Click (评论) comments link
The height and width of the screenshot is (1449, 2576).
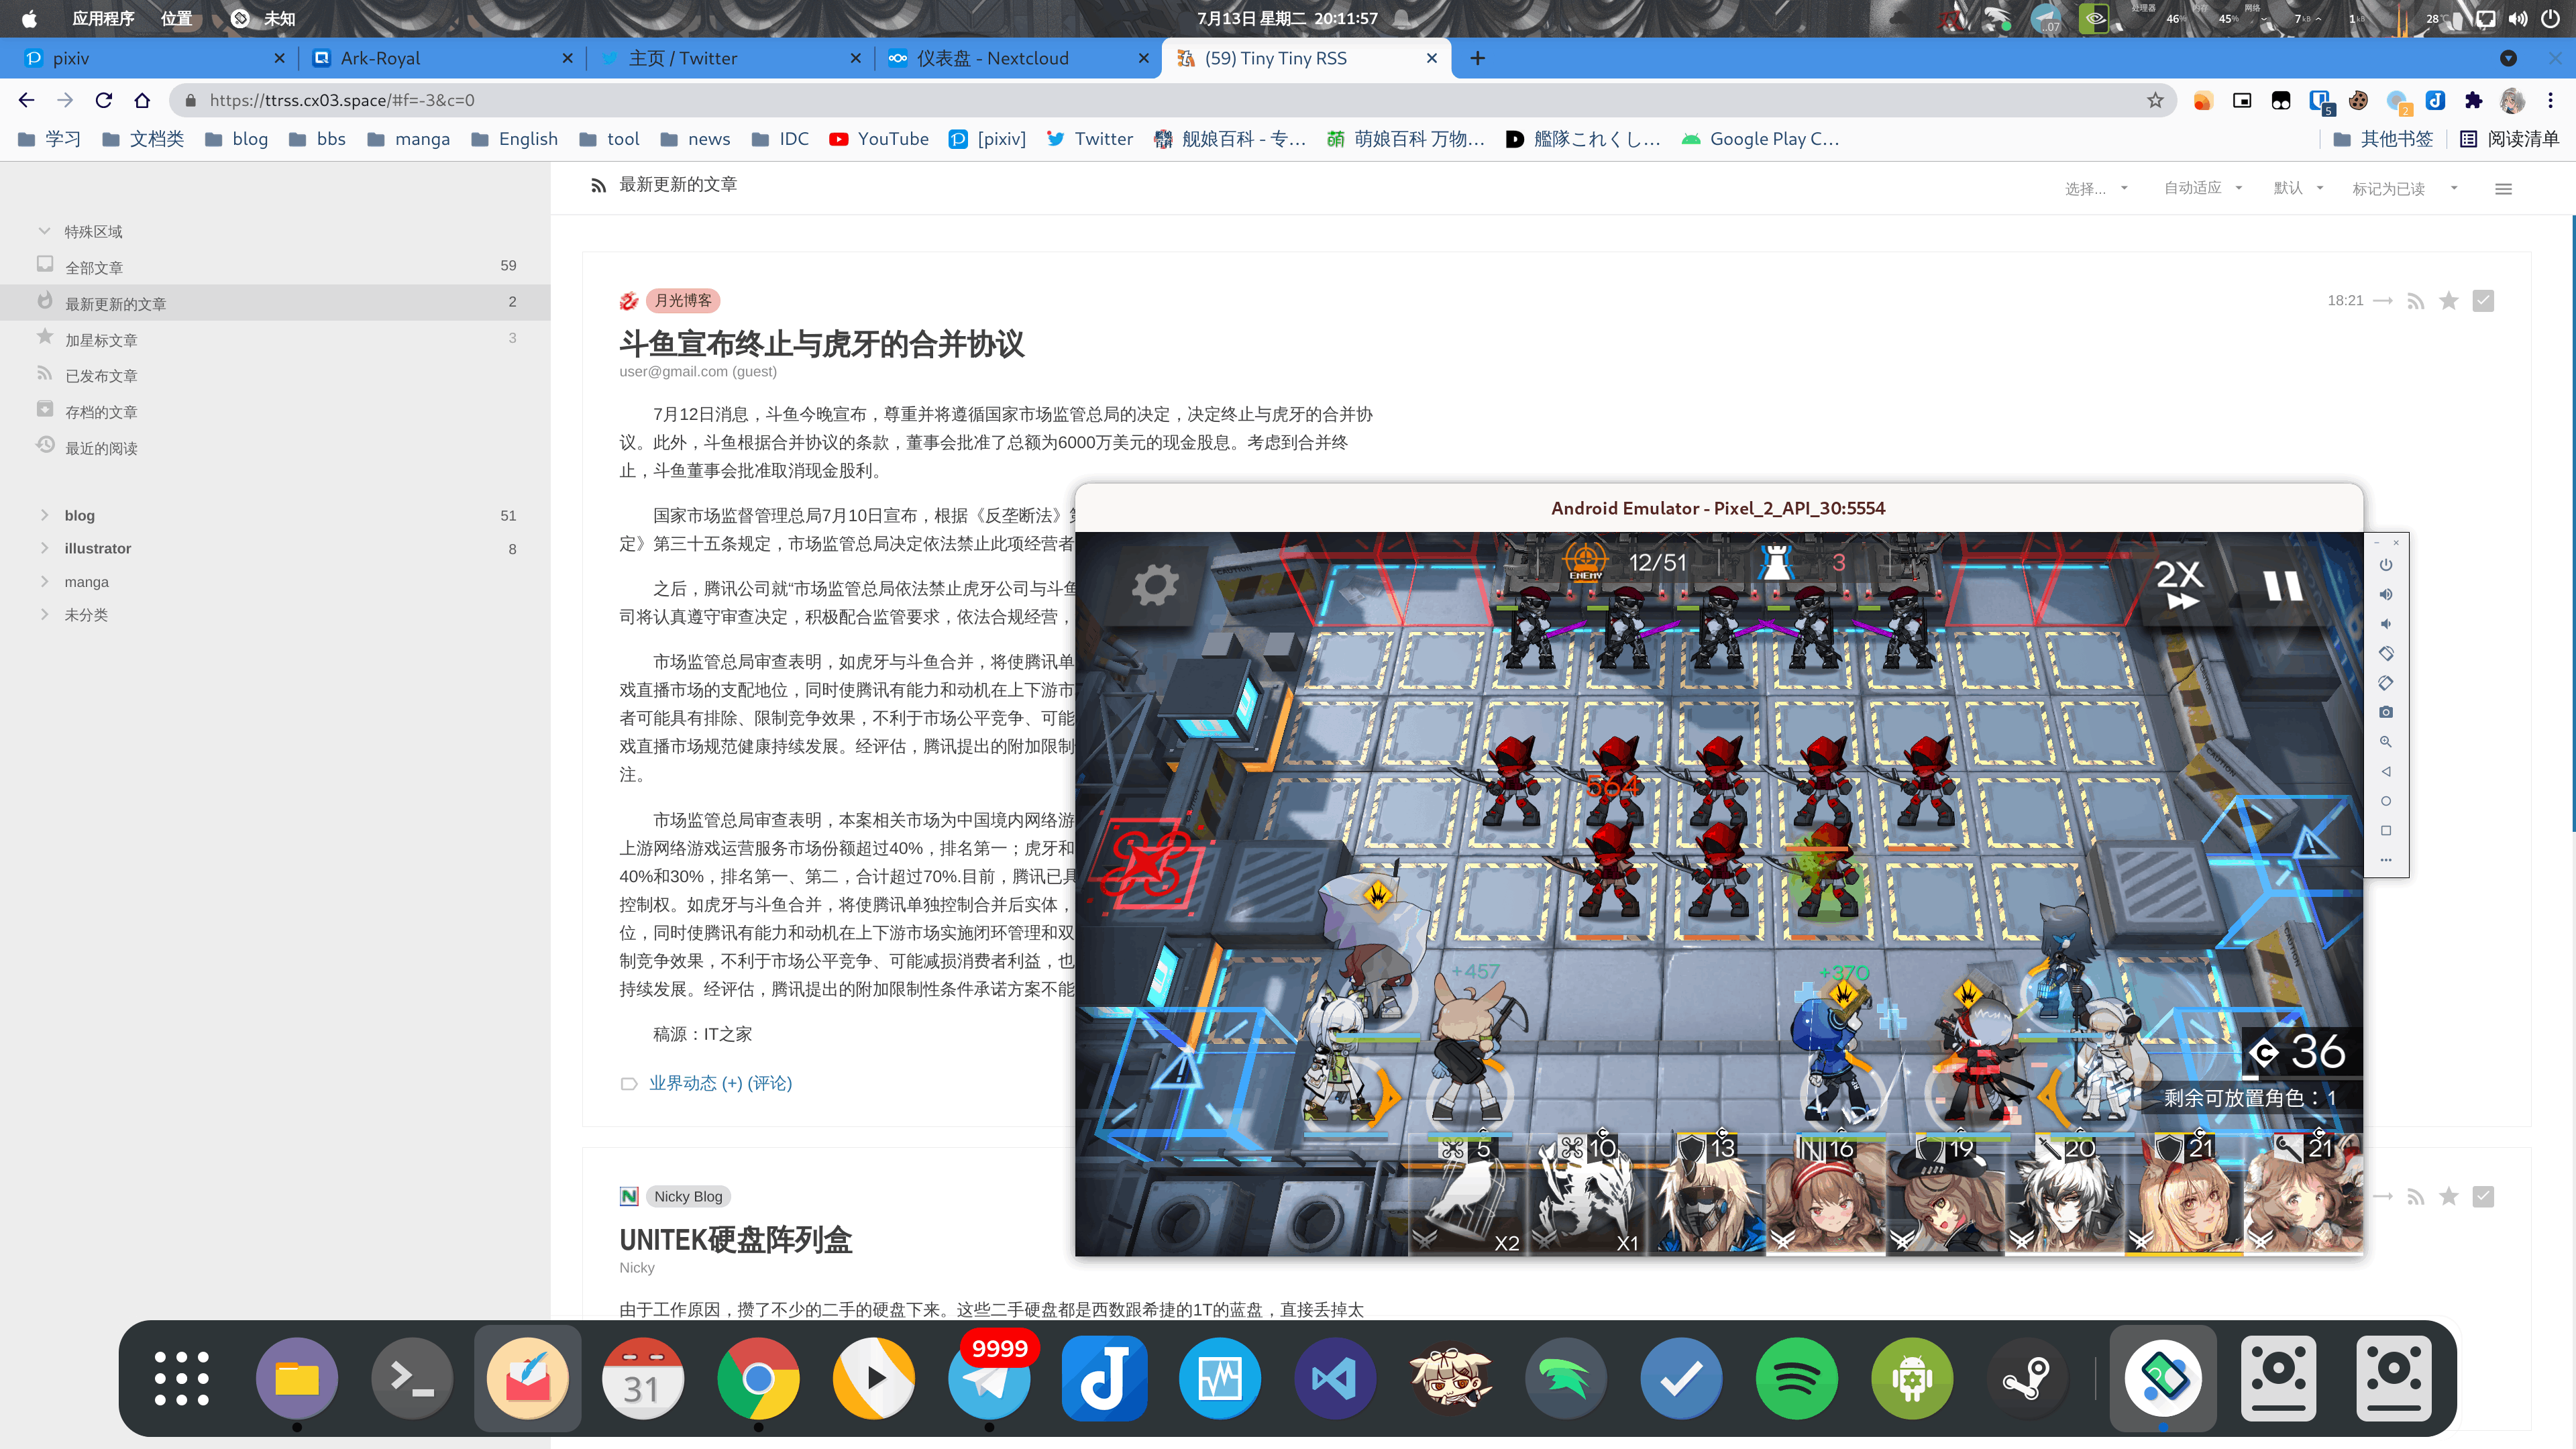click(x=770, y=1083)
